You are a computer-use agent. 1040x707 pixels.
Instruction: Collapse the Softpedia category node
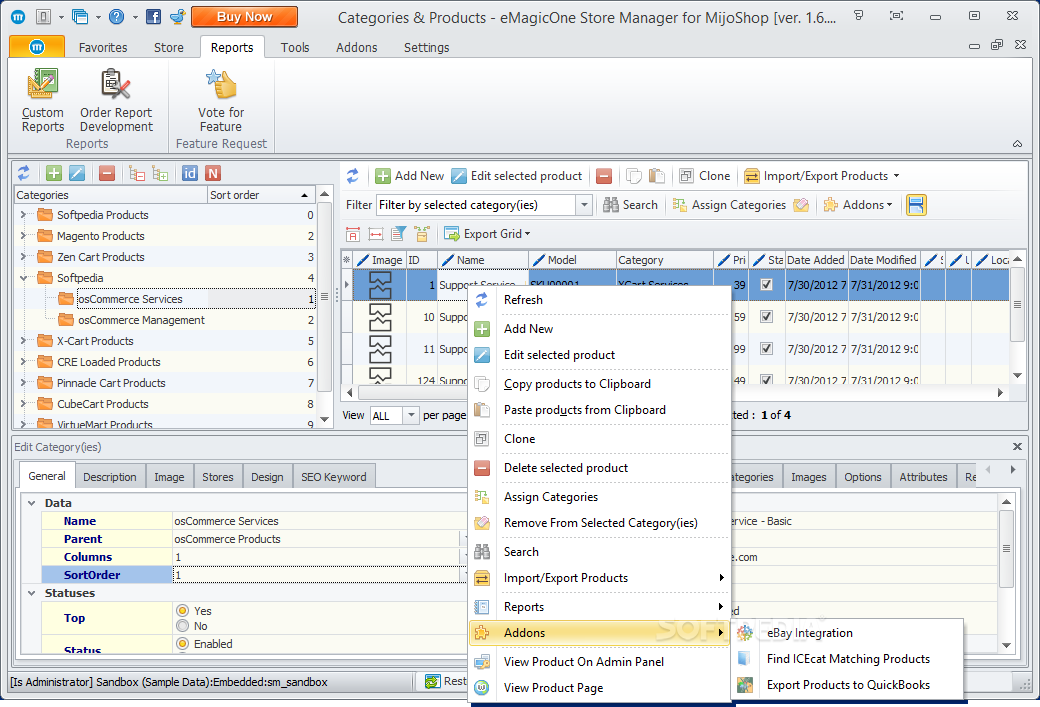pyautogui.click(x=24, y=278)
